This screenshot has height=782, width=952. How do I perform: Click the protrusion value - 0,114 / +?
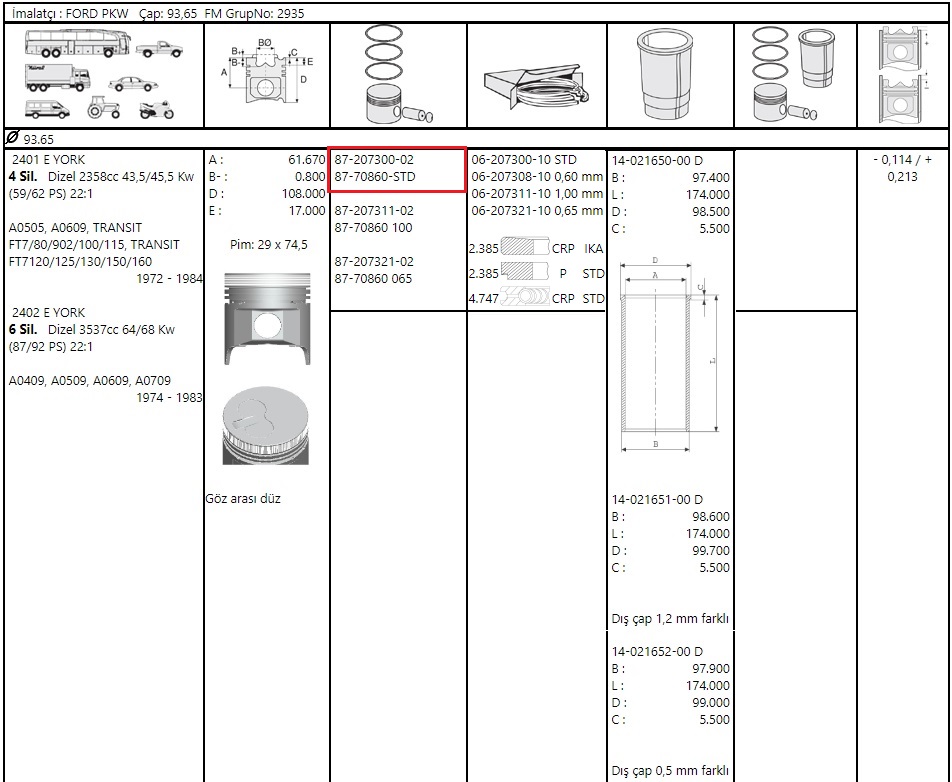[x=902, y=160]
